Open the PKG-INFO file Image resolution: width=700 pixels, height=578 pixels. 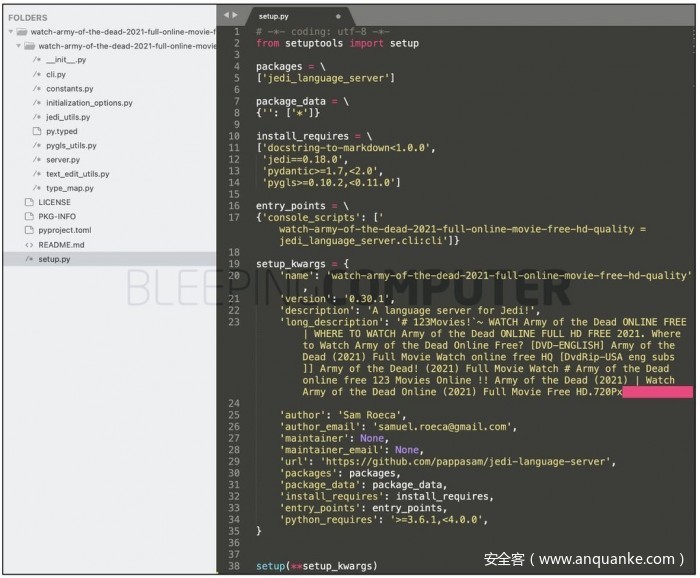pos(57,216)
